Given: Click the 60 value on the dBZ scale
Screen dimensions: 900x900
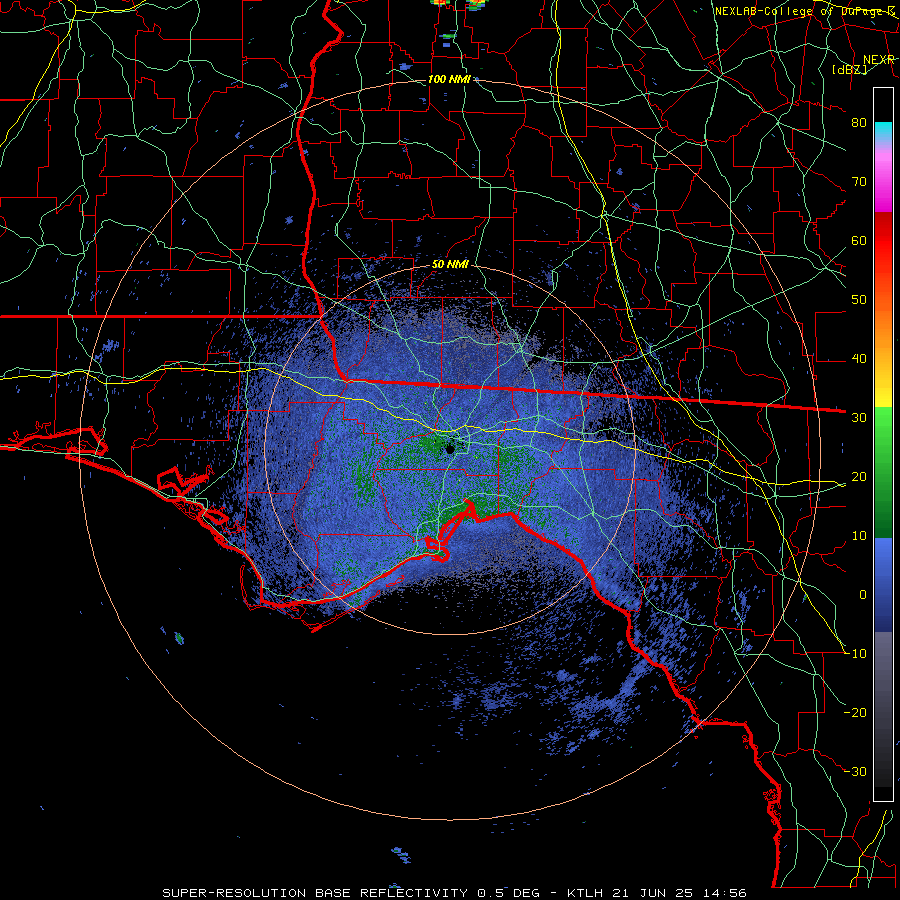Looking at the screenshot, I should click(x=859, y=240).
